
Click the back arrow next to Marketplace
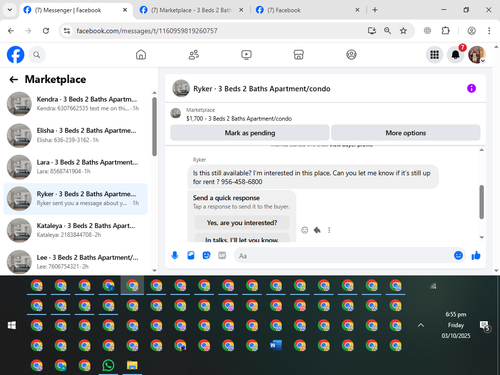14,79
